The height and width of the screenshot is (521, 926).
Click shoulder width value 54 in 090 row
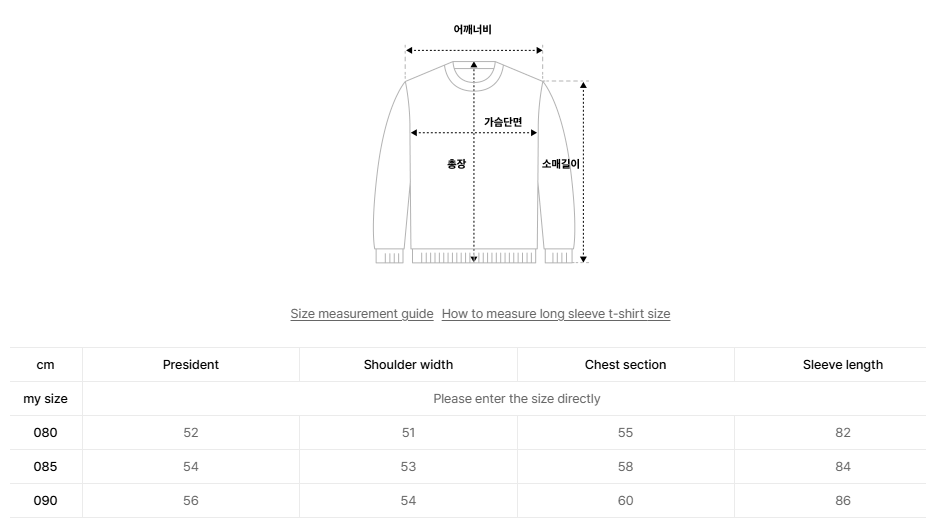tap(408, 501)
